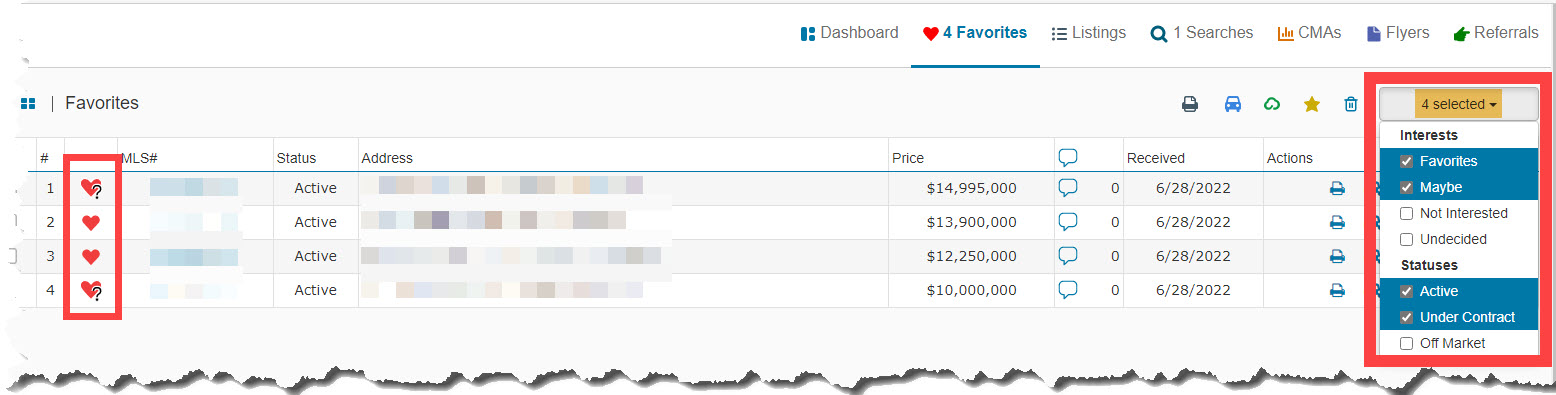
Task: Collapse the 4 selected filter dropdown
Action: click(1458, 104)
